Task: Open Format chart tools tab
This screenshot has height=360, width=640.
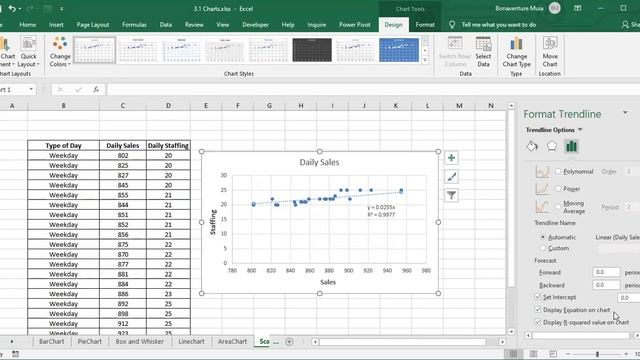Action: pyautogui.click(x=425, y=24)
